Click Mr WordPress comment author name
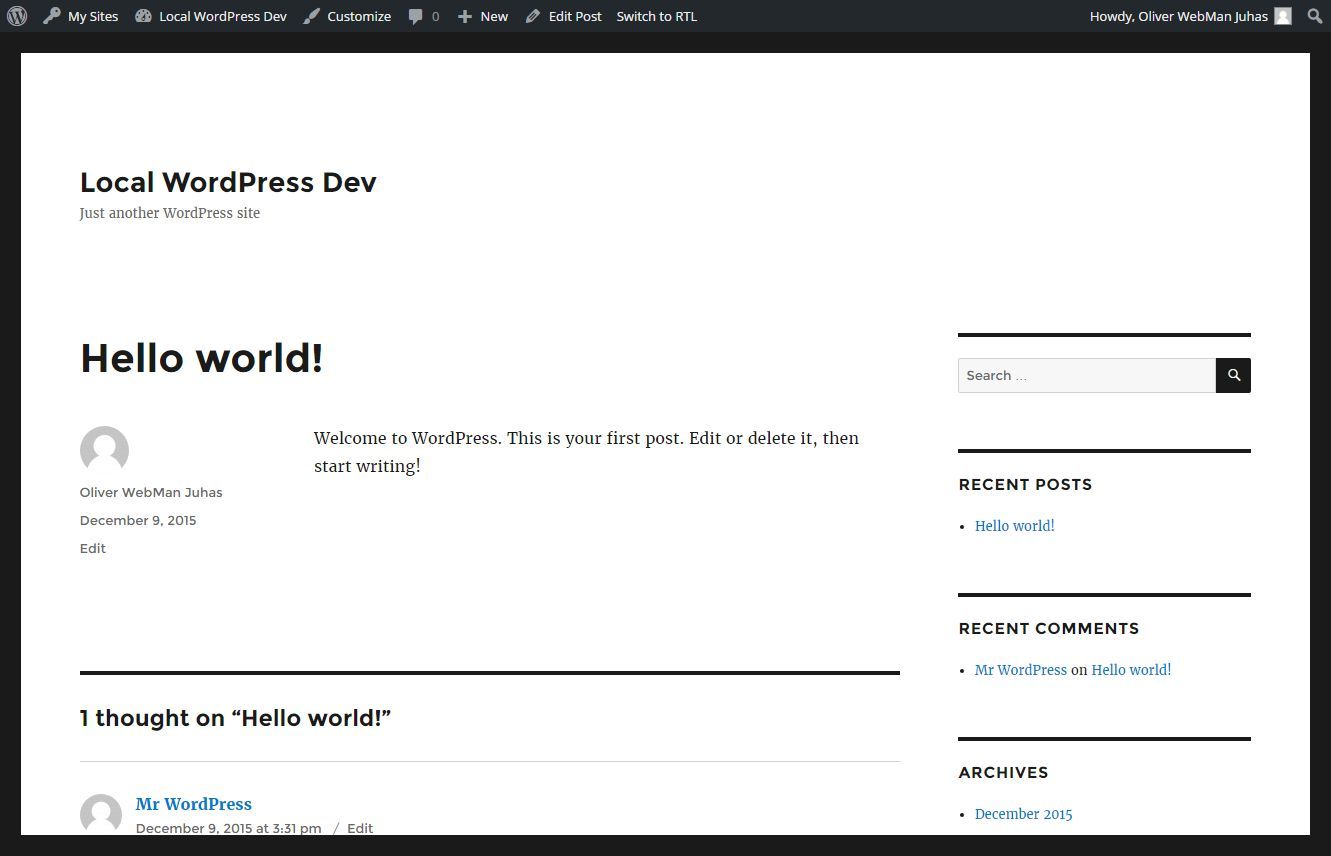 (194, 804)
